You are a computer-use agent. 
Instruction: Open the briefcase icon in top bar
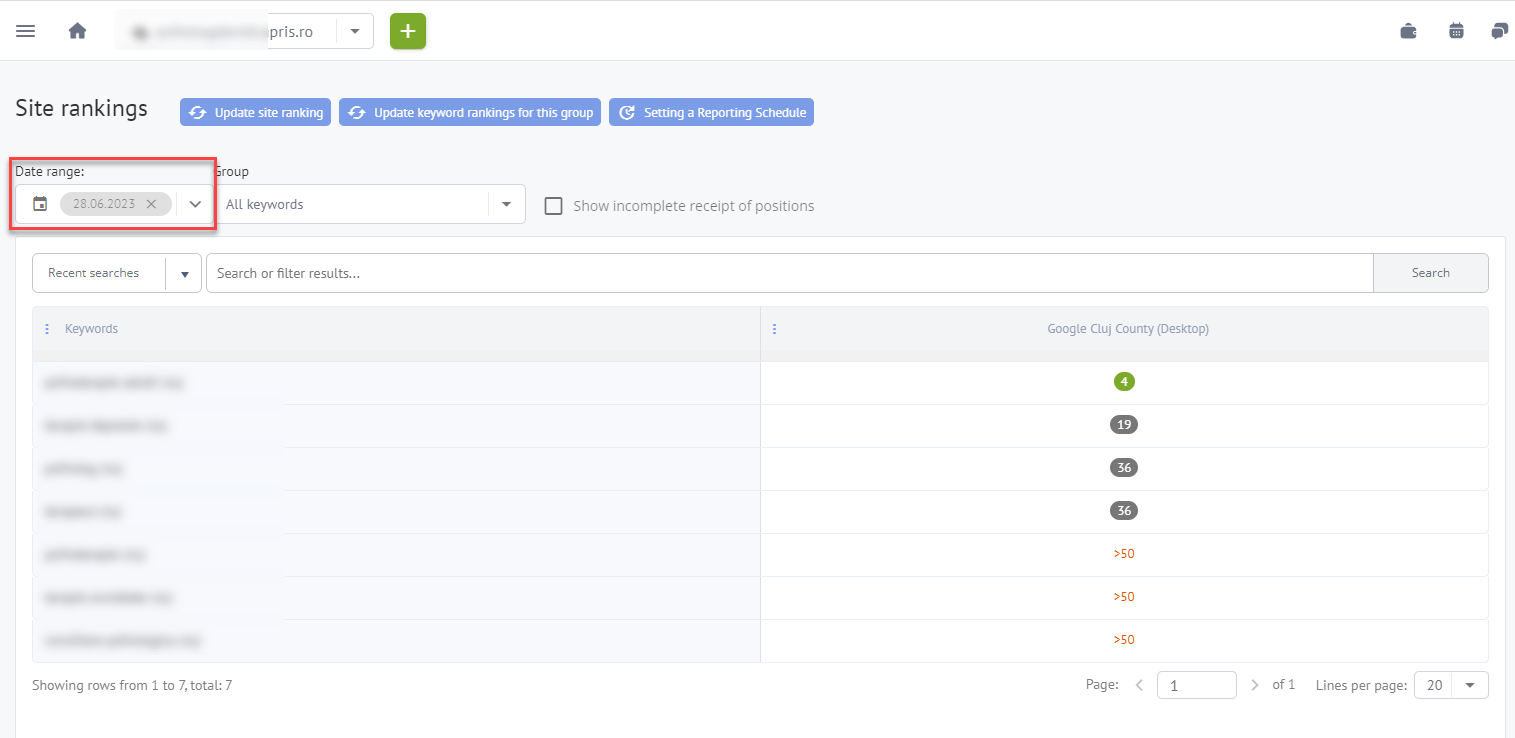click(x=1408, y=31)
